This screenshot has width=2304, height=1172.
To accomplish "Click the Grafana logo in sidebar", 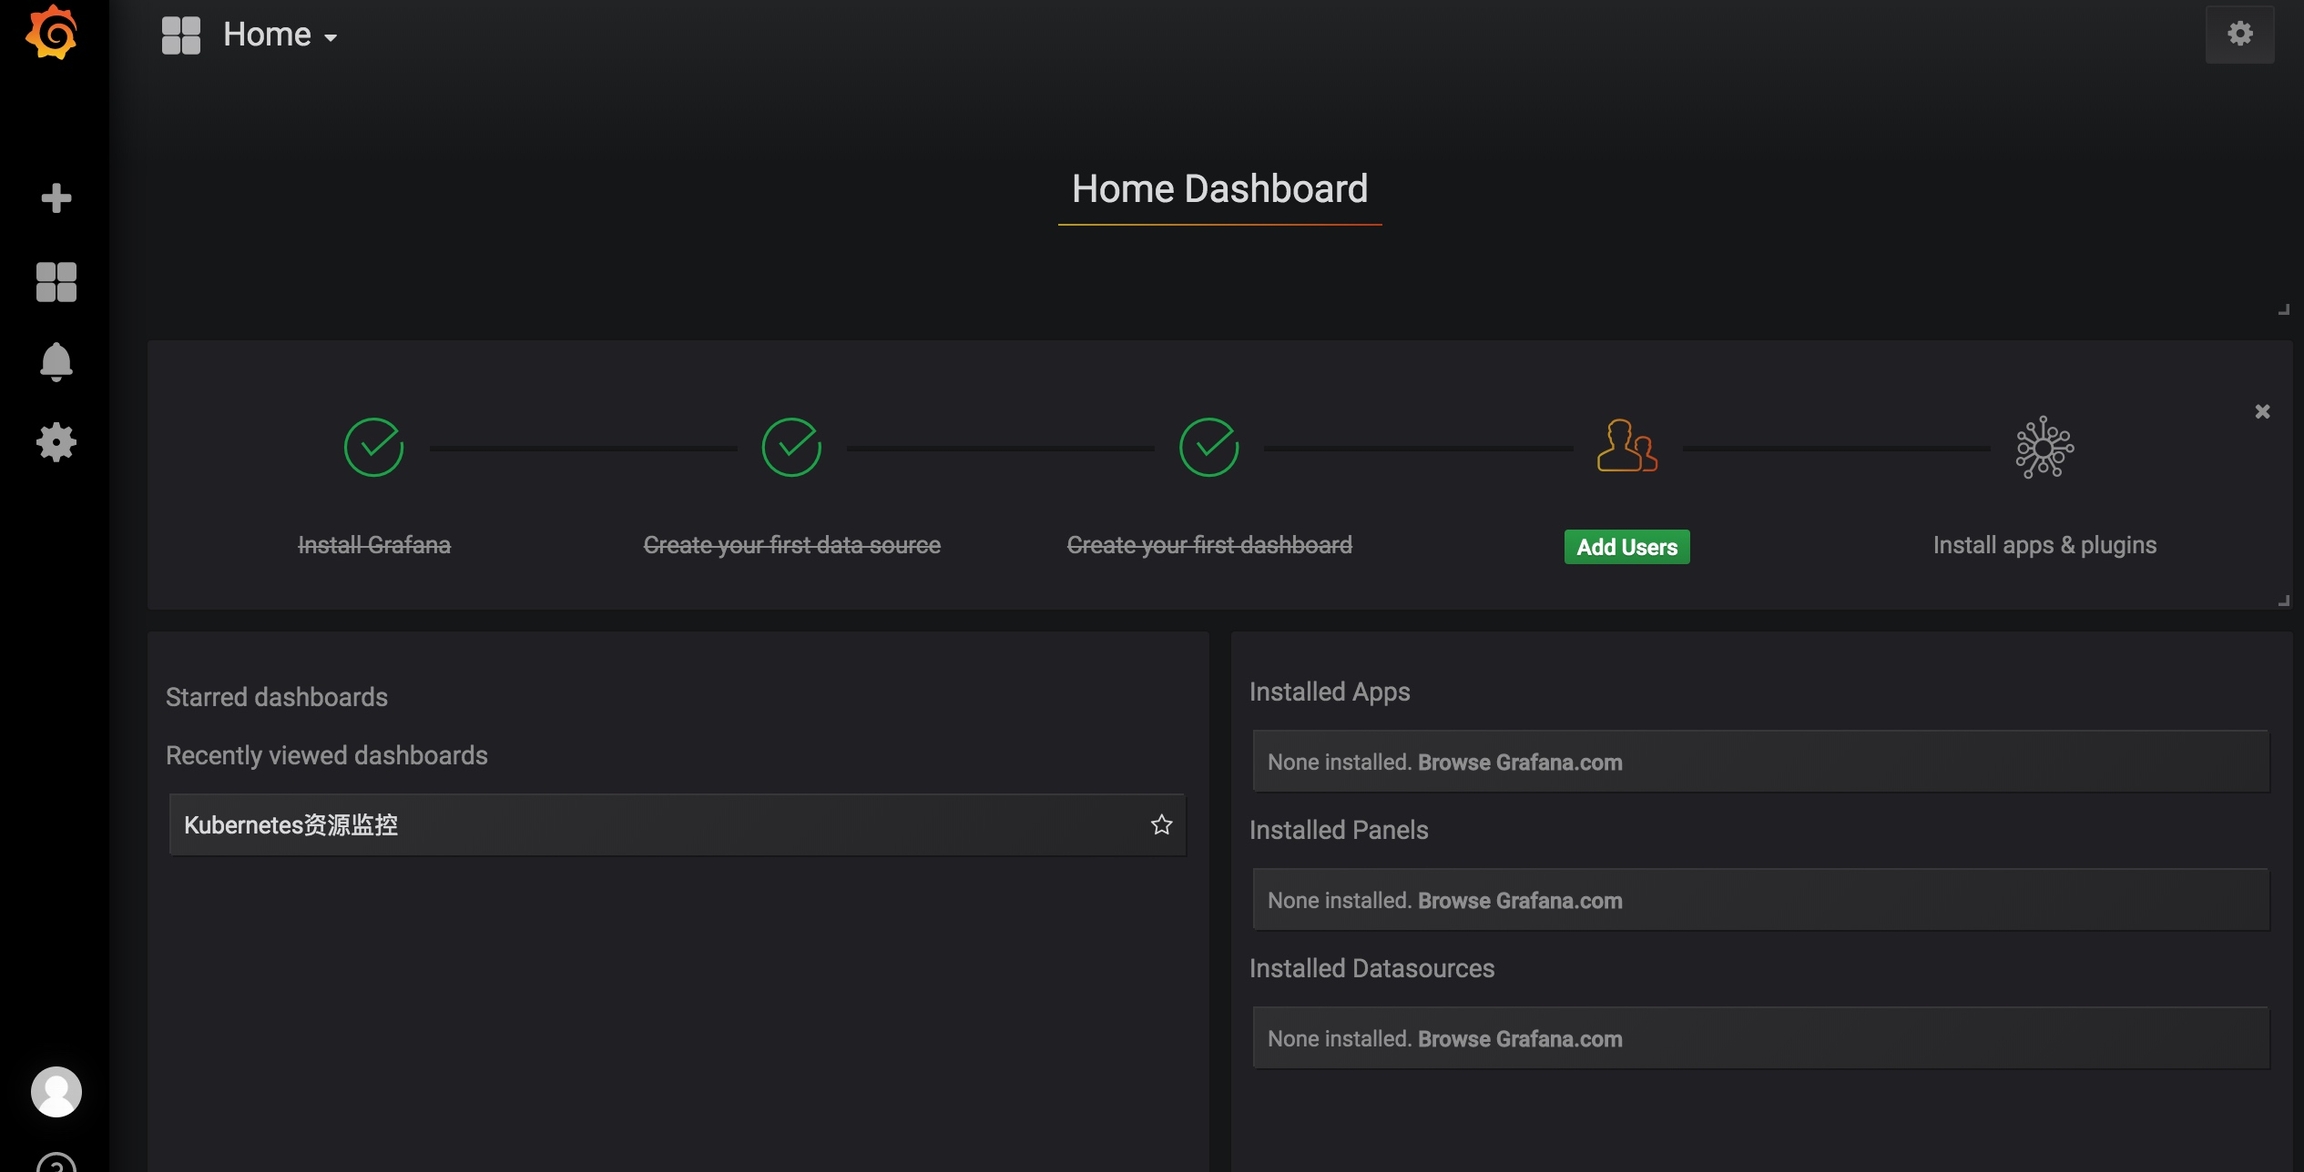I will tap(52, 33).
